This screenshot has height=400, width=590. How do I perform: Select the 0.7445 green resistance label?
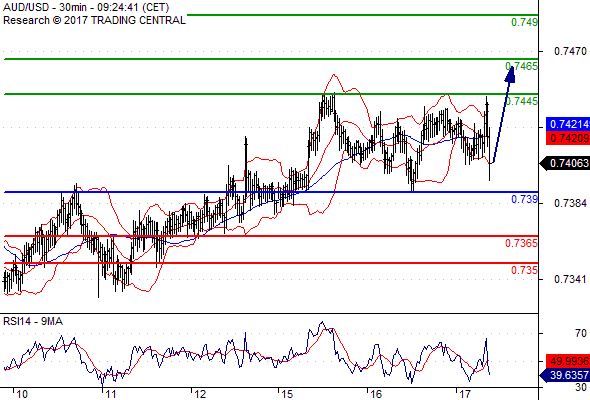521,101
